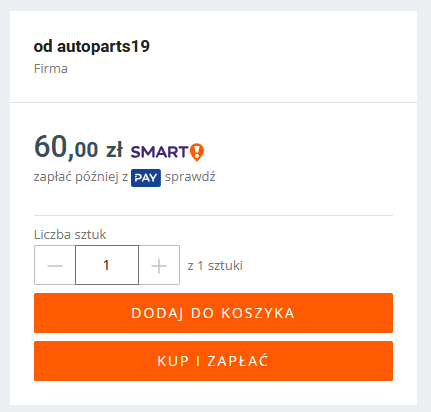Focus the quantity input field showing 1
The width and height of the screenshot is (431, 412).
point(107,265)
